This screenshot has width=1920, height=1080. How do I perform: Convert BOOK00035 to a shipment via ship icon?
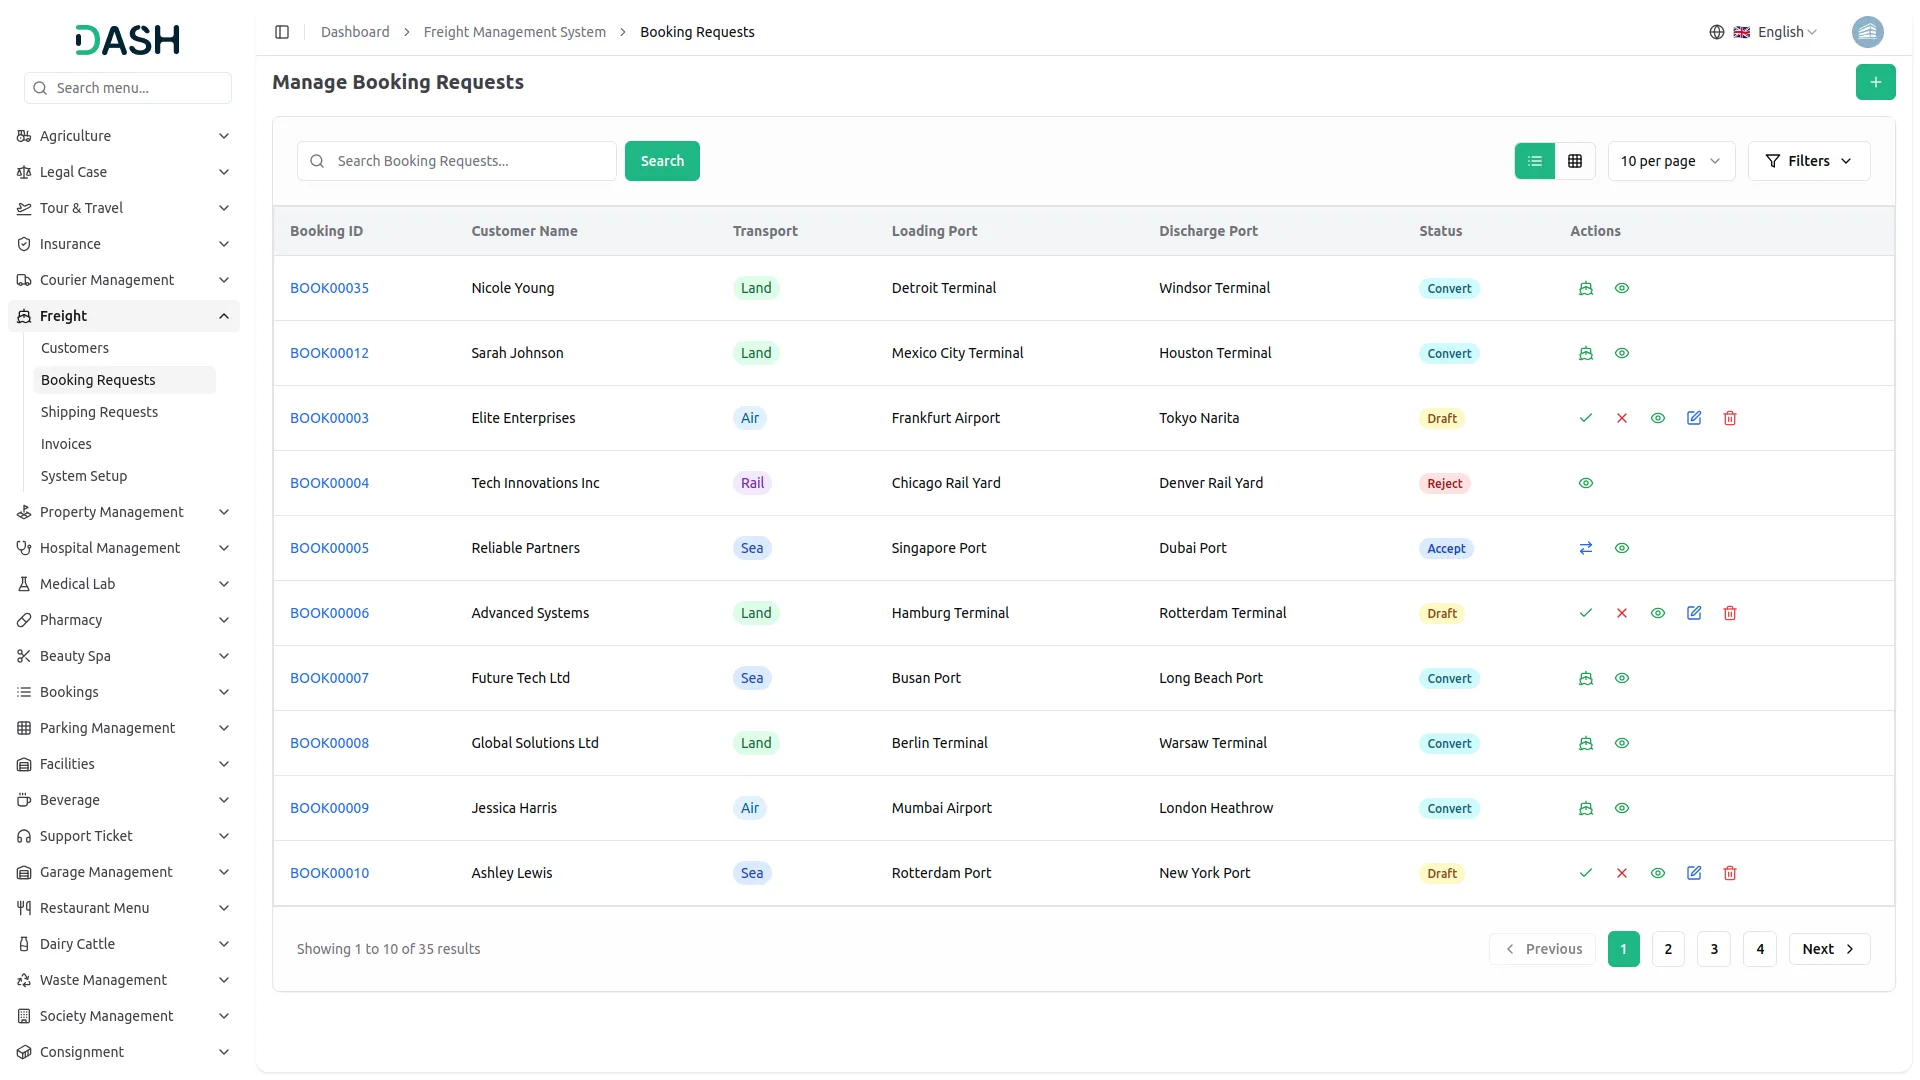1585,288
